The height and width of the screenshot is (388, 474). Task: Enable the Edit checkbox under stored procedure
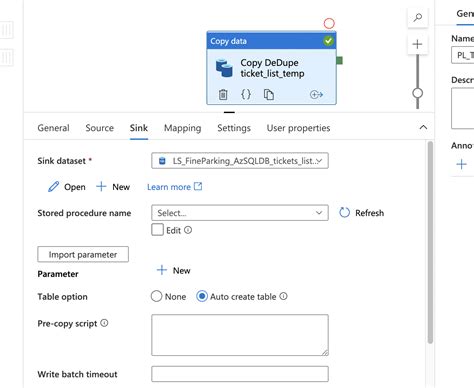157,230
